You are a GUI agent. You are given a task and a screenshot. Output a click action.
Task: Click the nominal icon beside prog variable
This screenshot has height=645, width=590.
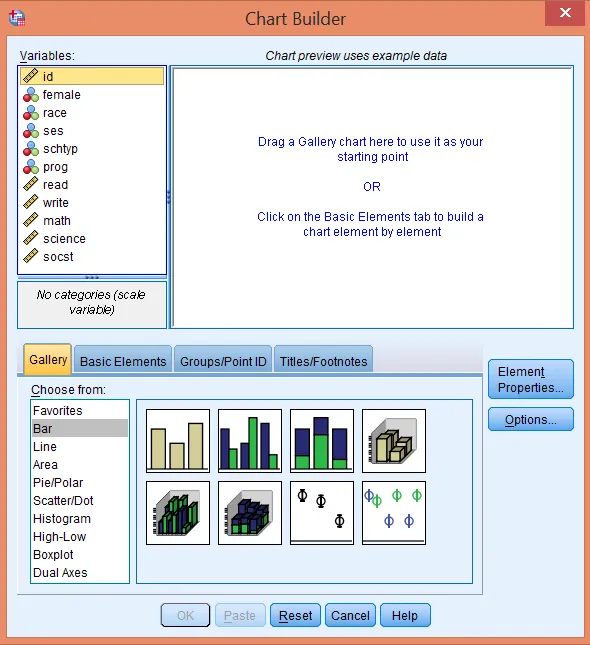click(x=30, y=167)
